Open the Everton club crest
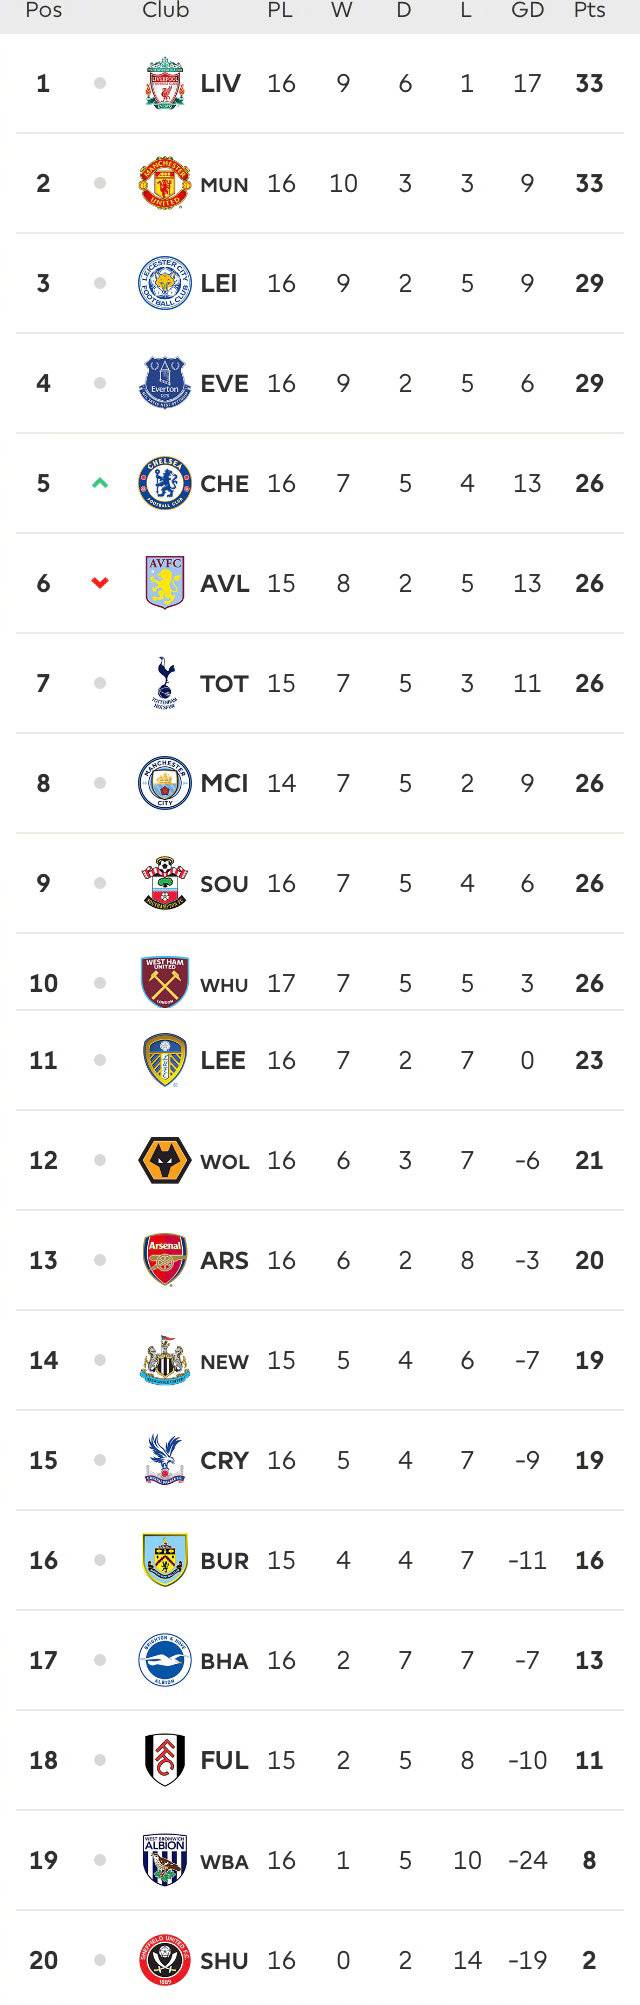 pyautogui.click(x=164, y=383)
